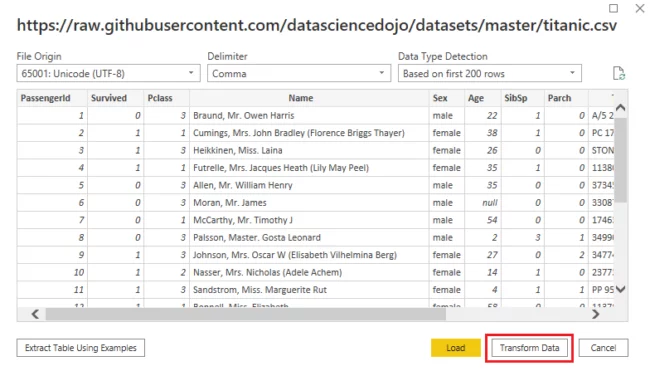Click McCarthy, Mr. Timothy J cell
Viewport: 650px width, 371px height.
point(309,220)
